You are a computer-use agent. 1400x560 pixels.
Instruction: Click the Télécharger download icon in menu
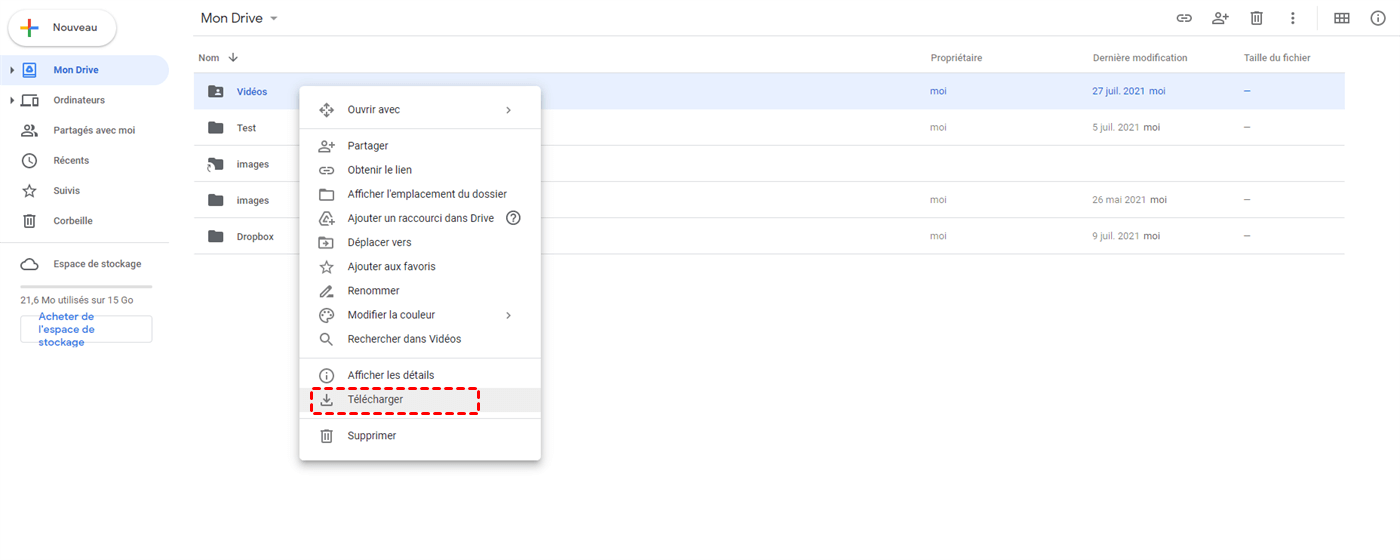326,399
